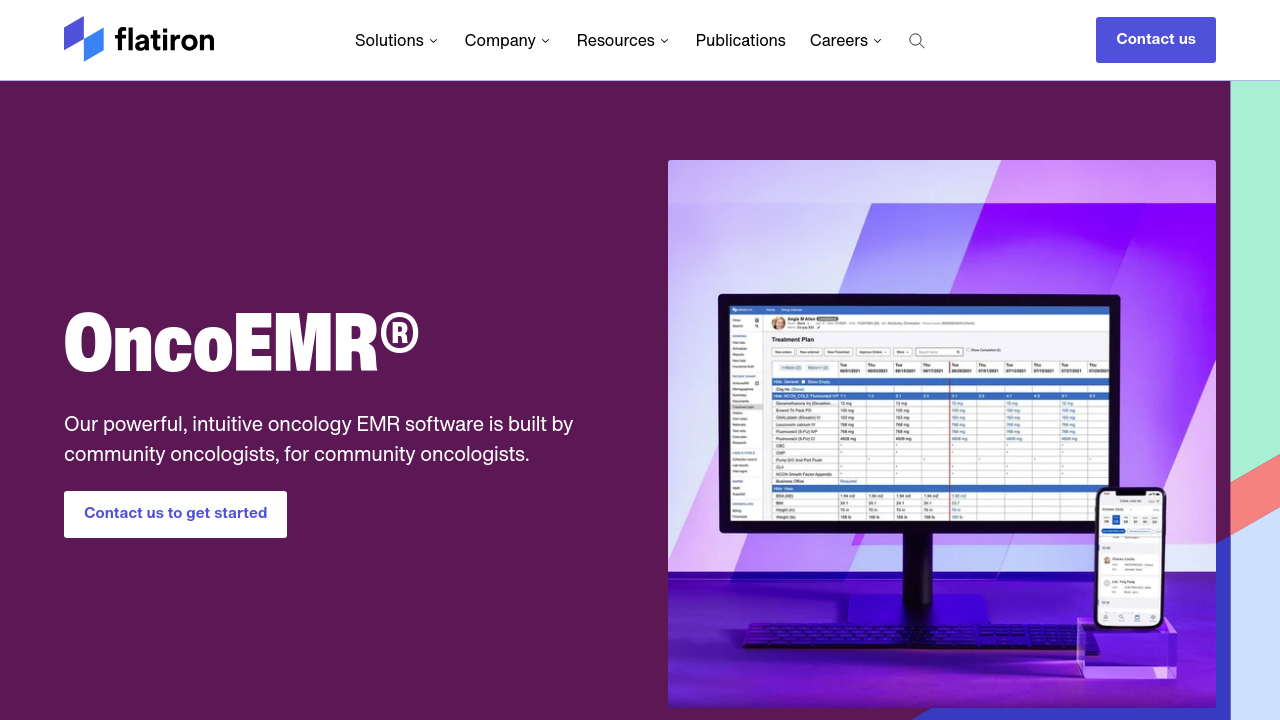Viewport: 1280px width, 720px height.
Task: Select day 29 on the phone's date strip
Action: (x=1116, y=521)
